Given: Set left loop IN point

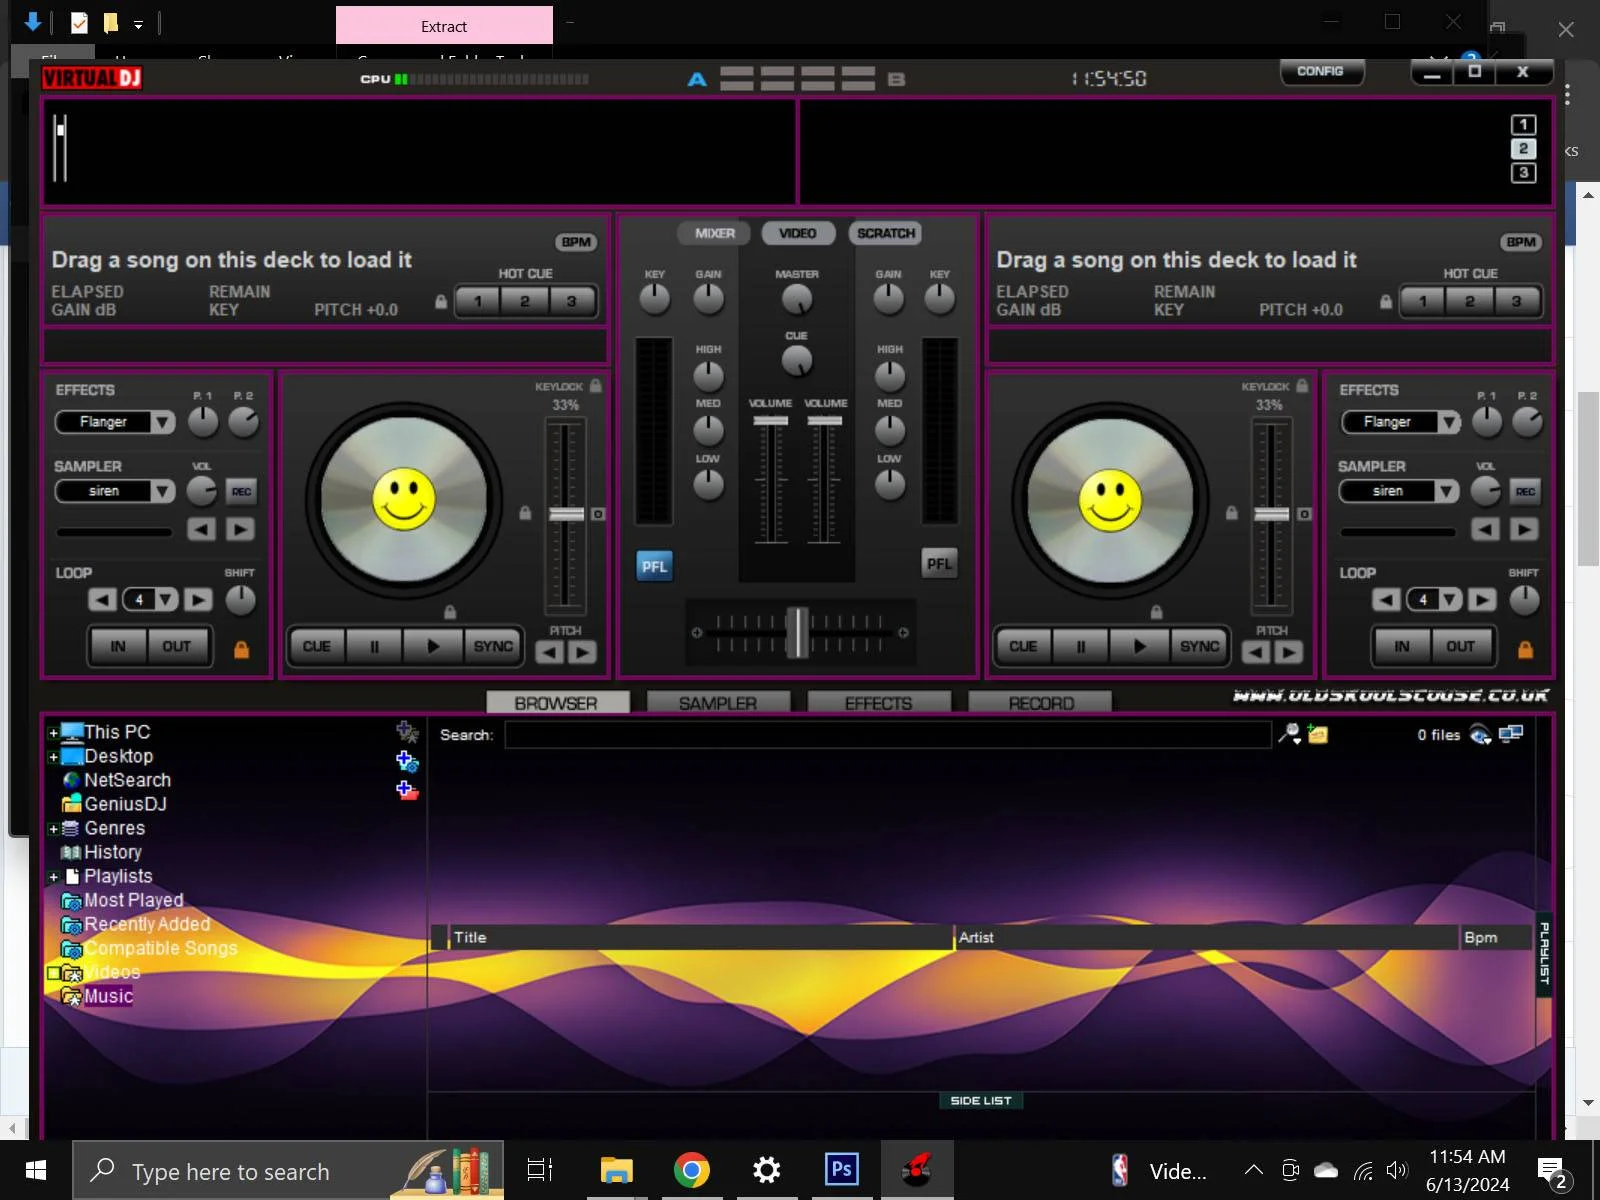Looking at the screenshot, I should click(x=118, y=646).
